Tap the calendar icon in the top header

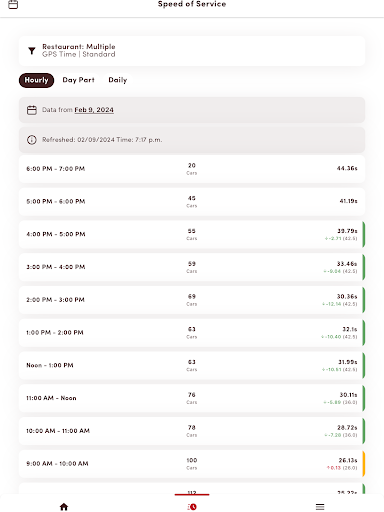click(13, 5)
